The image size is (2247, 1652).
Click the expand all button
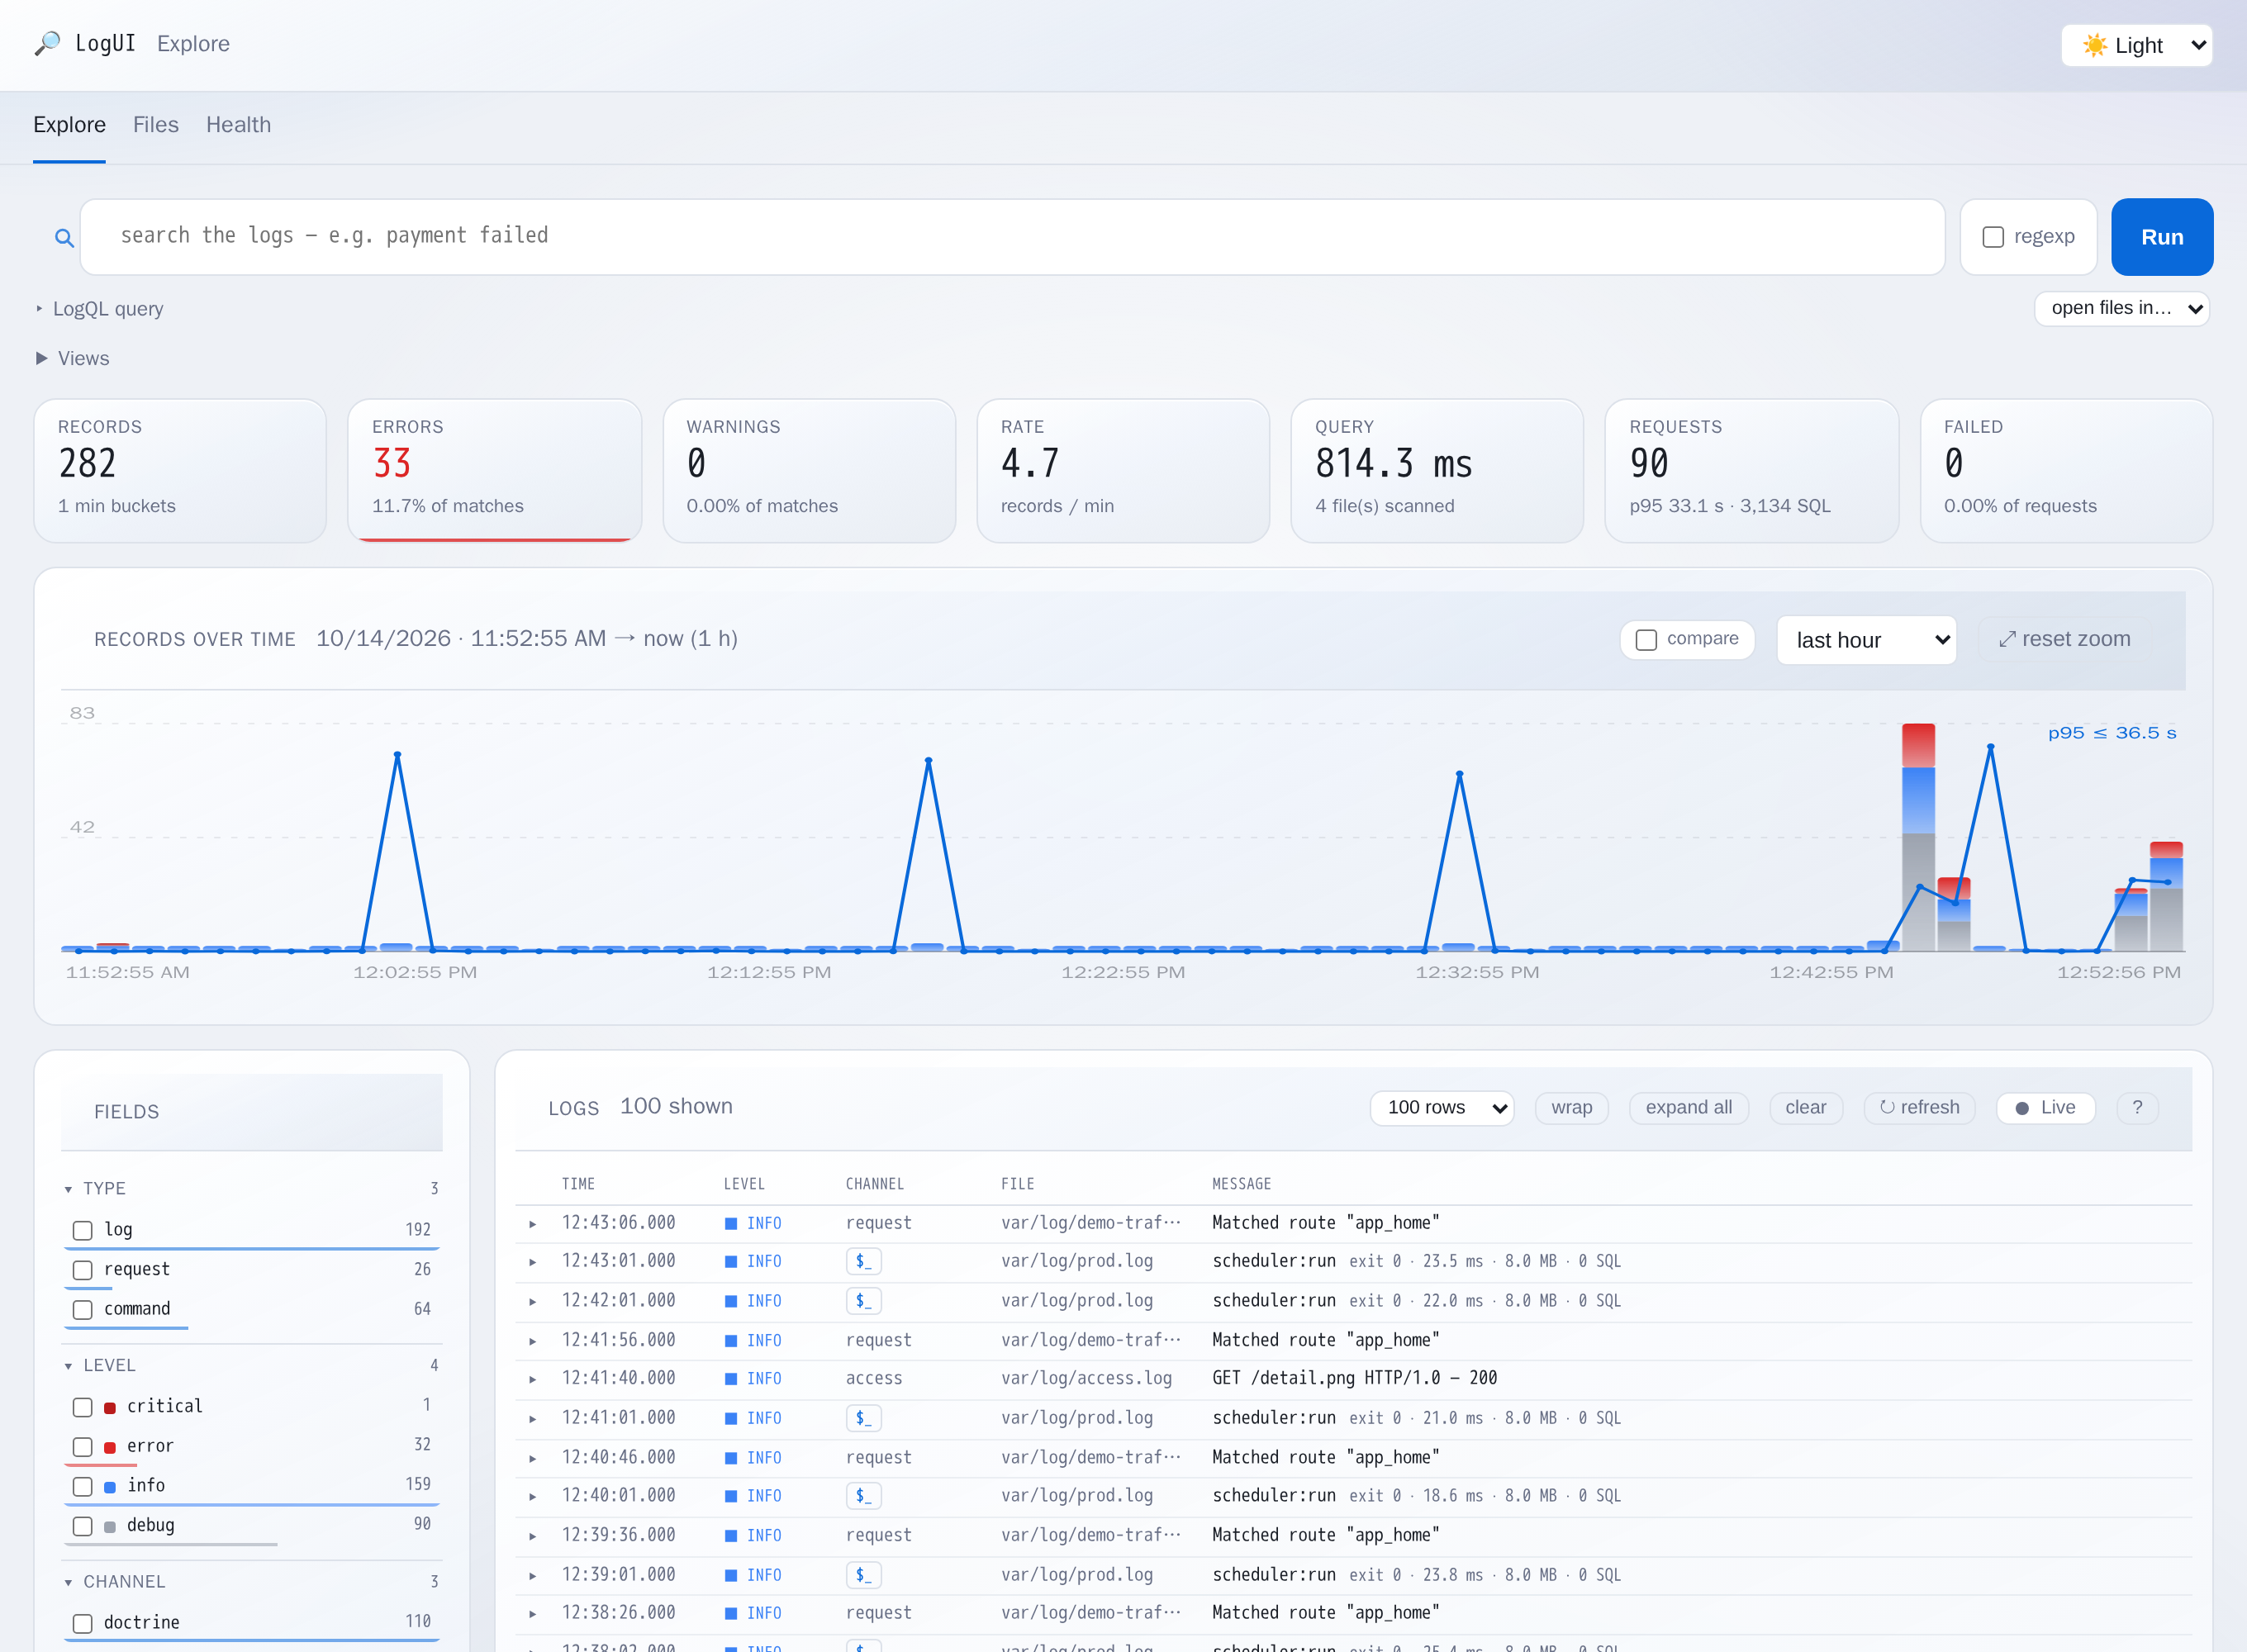click(1688, 1107)
